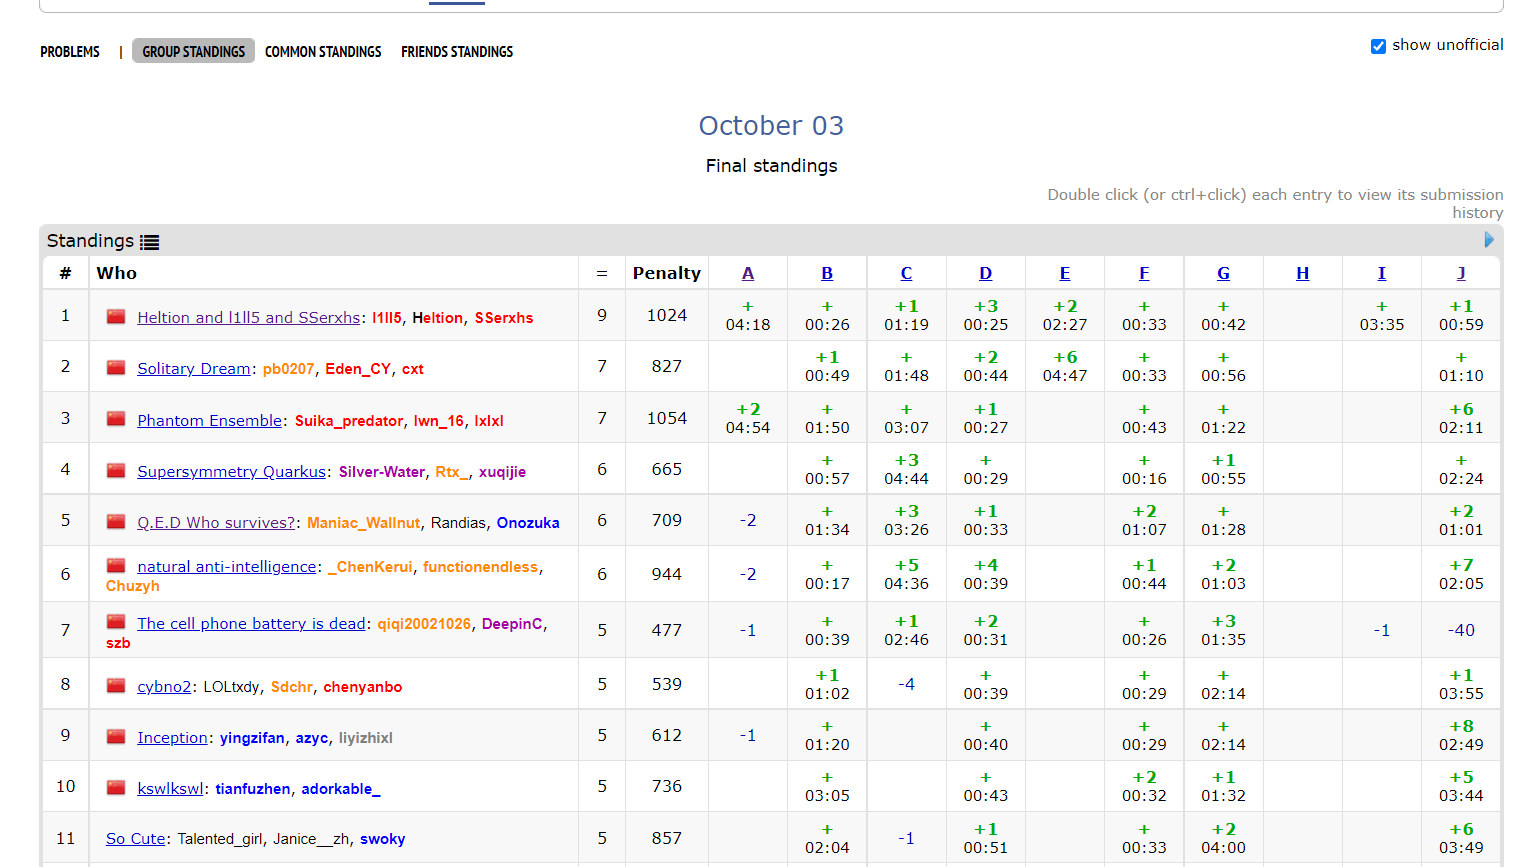The height and width of the screenshot is (867, 1531).
Task: Open user pb0207's profile
Action: click(x=288, y=369)
